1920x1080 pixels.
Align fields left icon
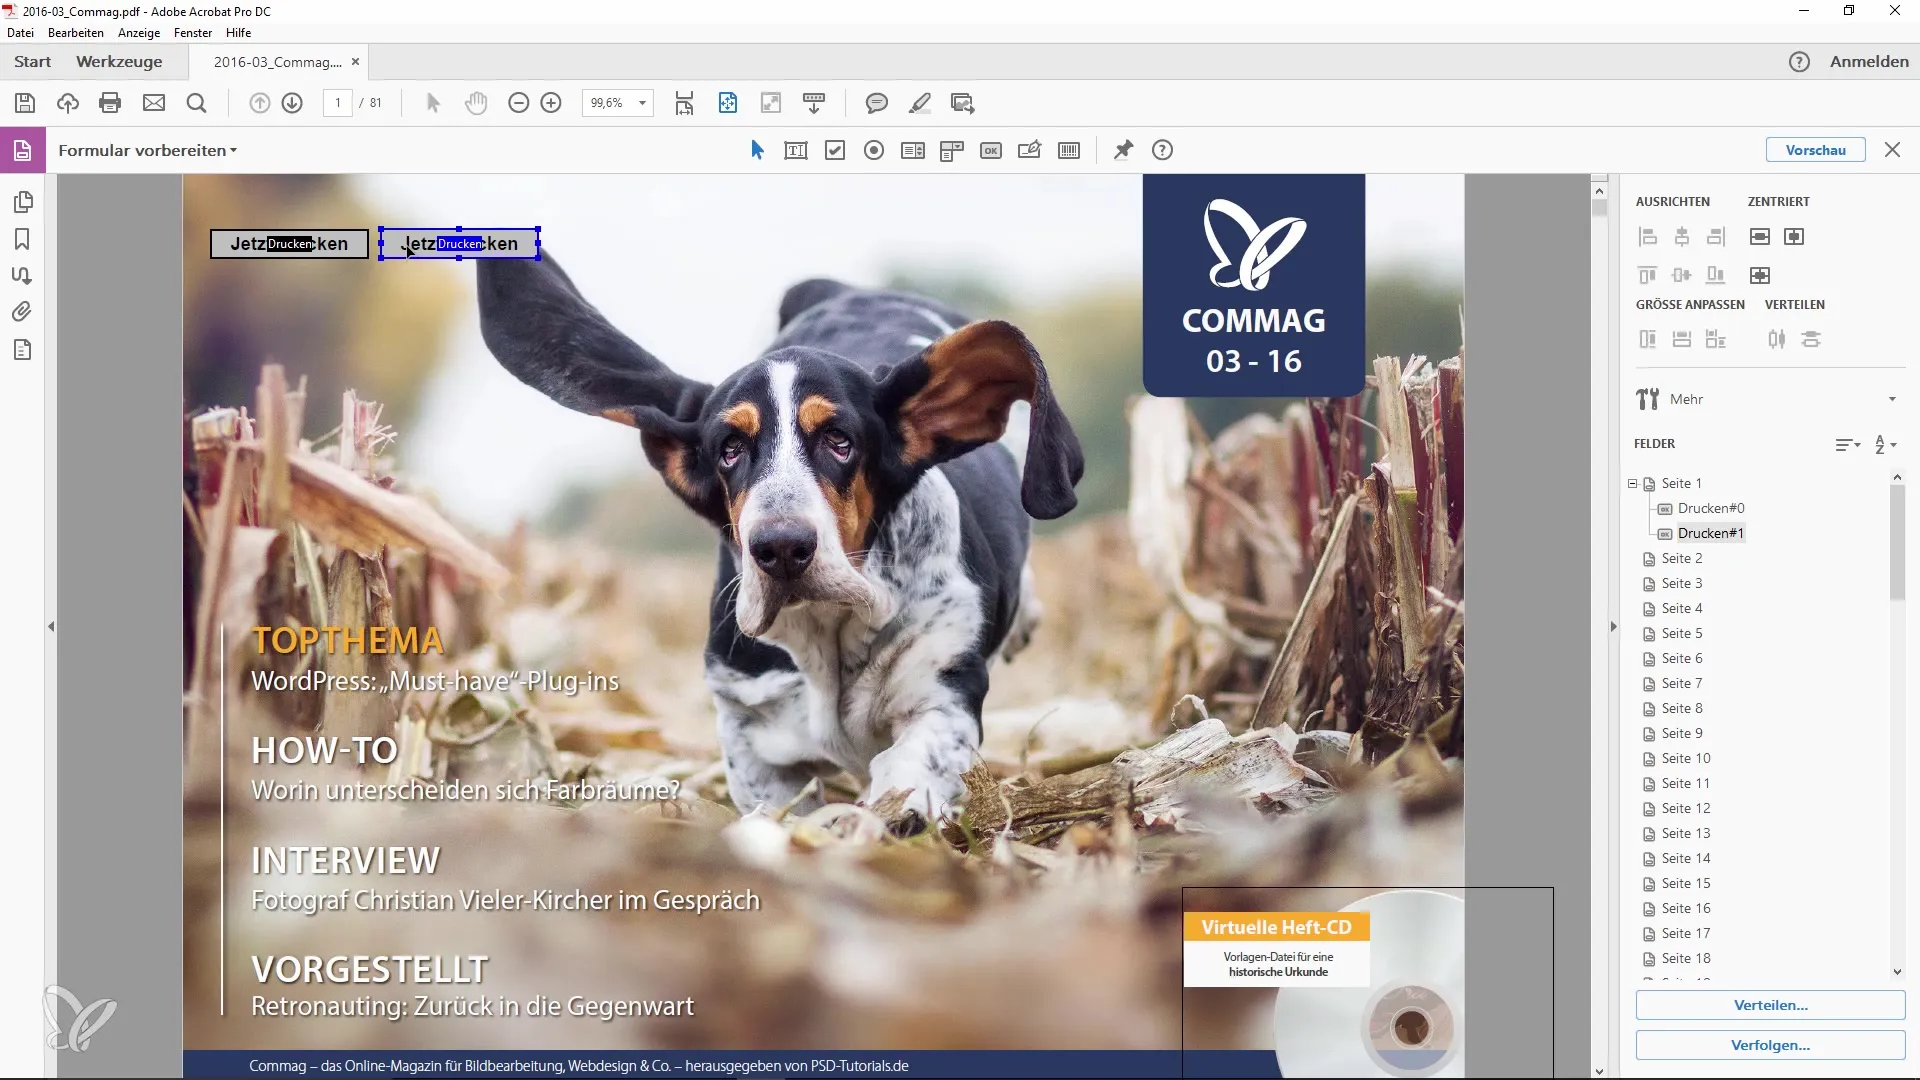1648,237
